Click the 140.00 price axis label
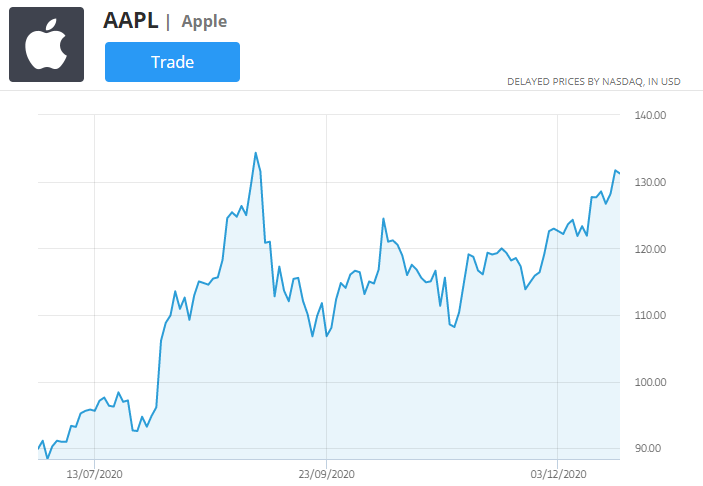This screenshot has width=703, height=486. [650, 116]
